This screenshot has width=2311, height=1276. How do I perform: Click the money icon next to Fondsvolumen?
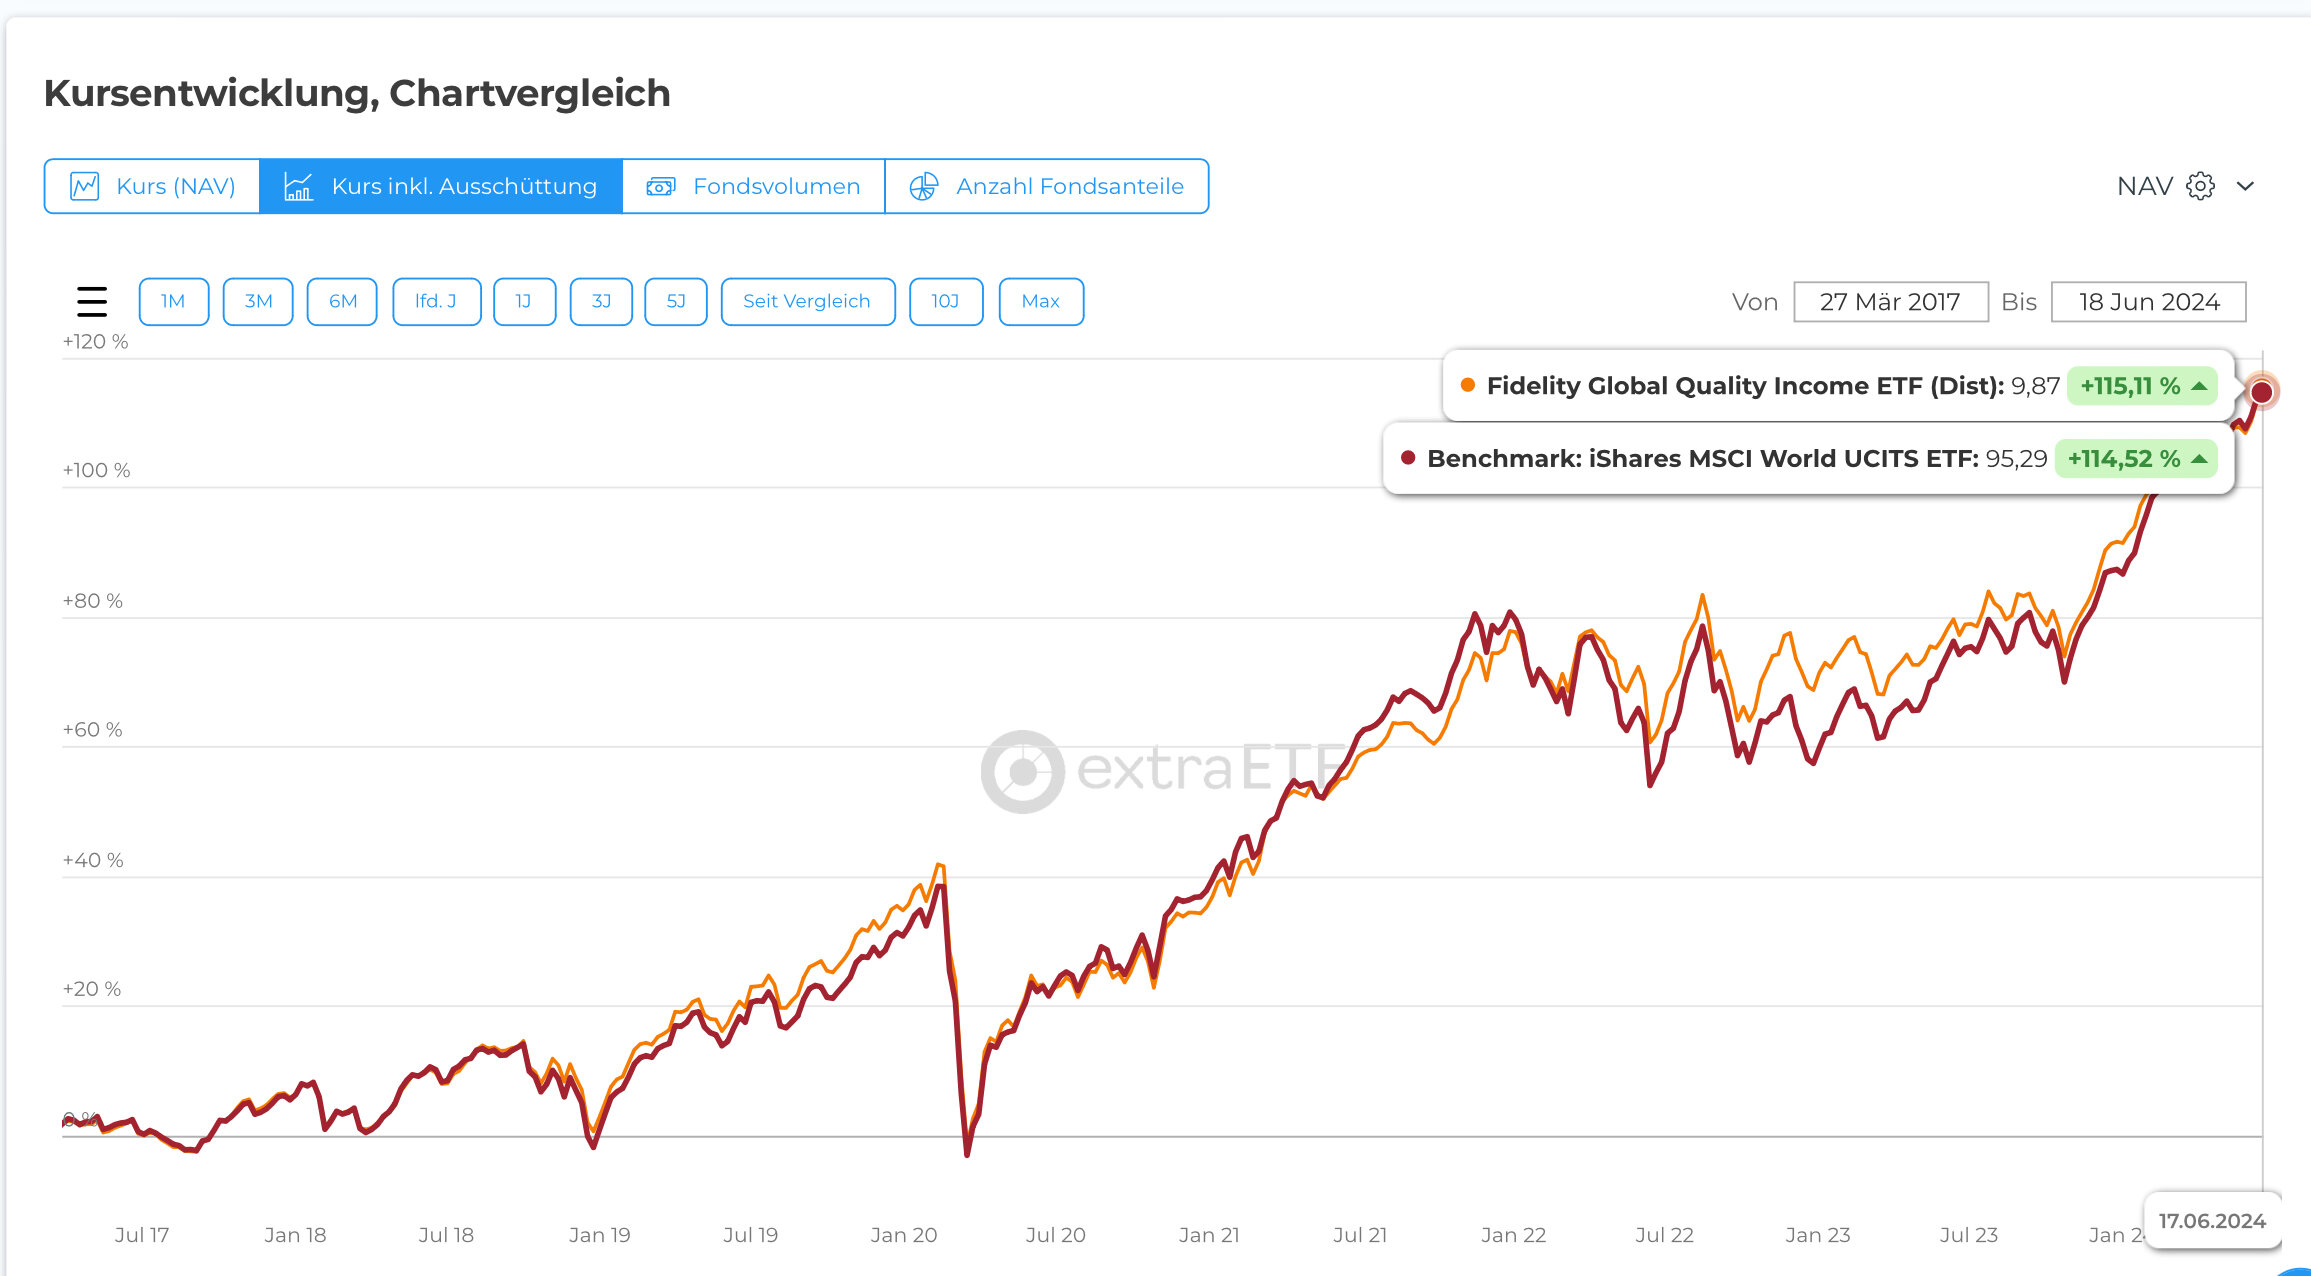tap(661, 186)
